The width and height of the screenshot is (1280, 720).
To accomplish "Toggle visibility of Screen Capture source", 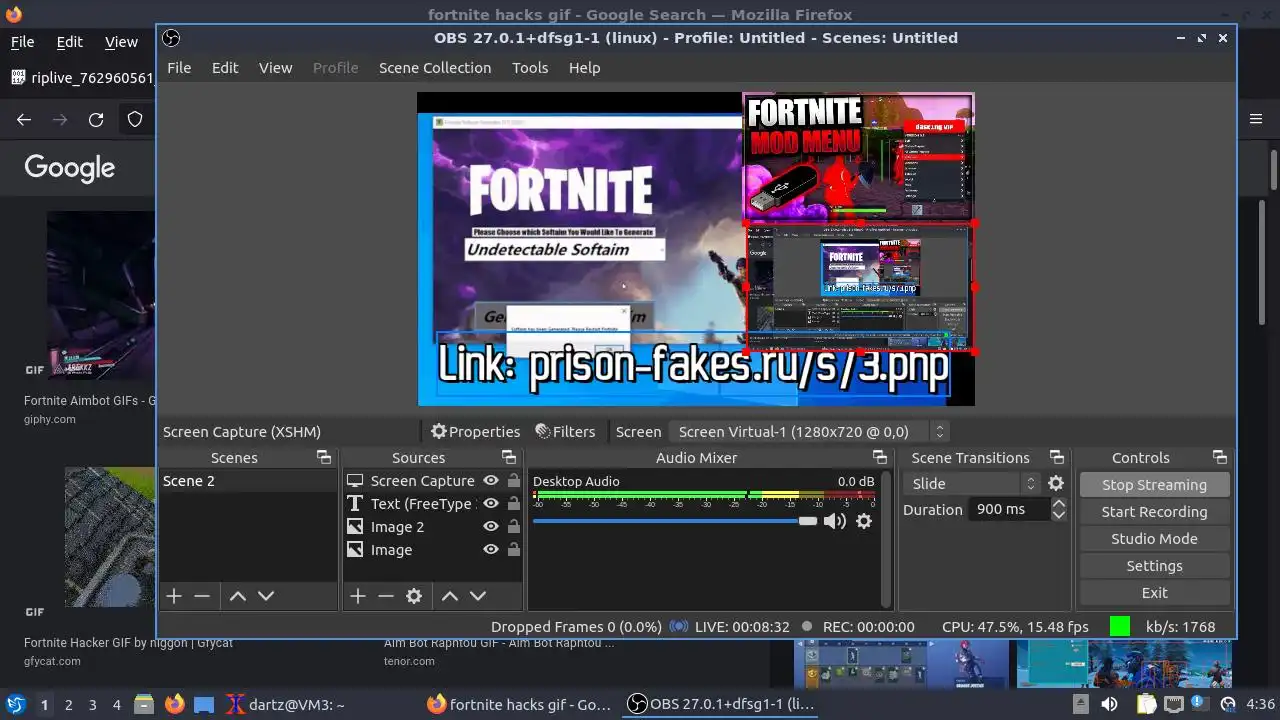I will 491,481.
